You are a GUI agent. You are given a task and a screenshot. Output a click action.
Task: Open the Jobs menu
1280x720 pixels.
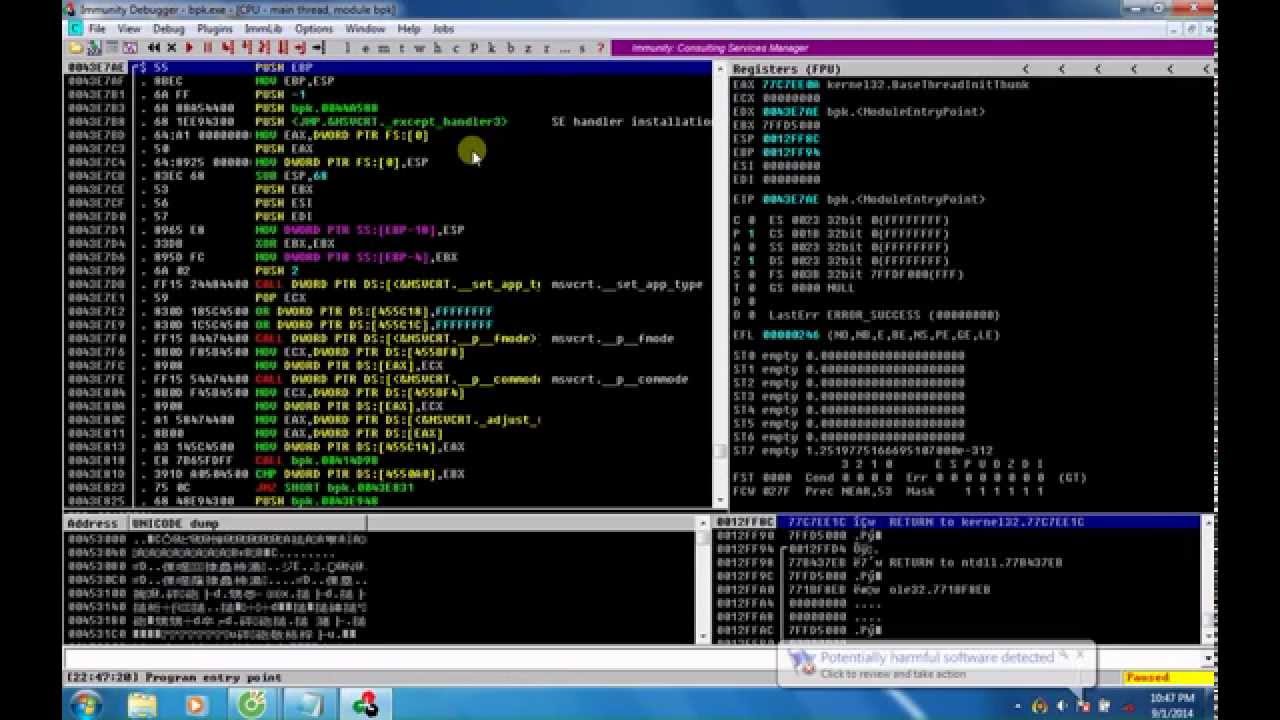tap(443, 29)
